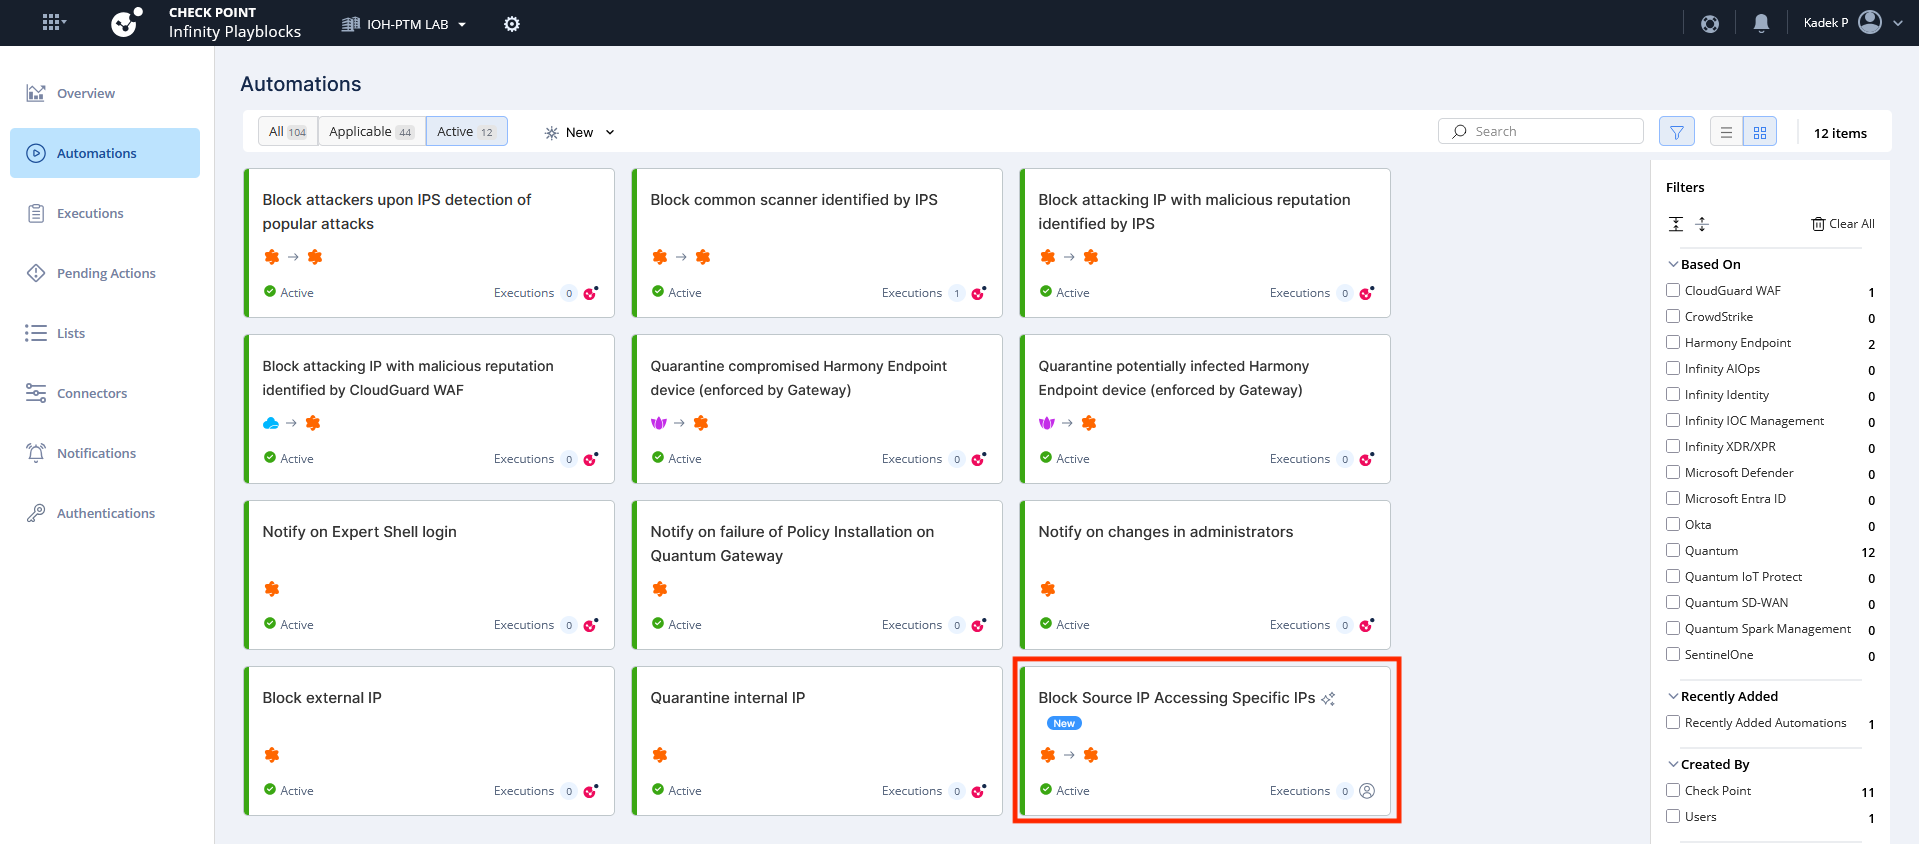The image size is (1919, 844).
Task: Enable the Harmony Endpoint filter checkbox
Action: click(1673, 342)
